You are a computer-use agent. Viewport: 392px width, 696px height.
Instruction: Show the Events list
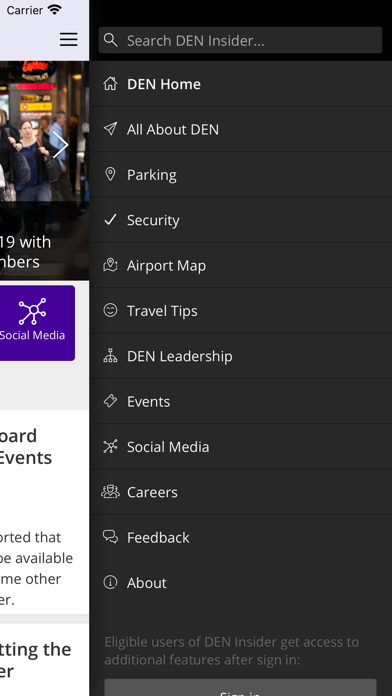(241, 401)
